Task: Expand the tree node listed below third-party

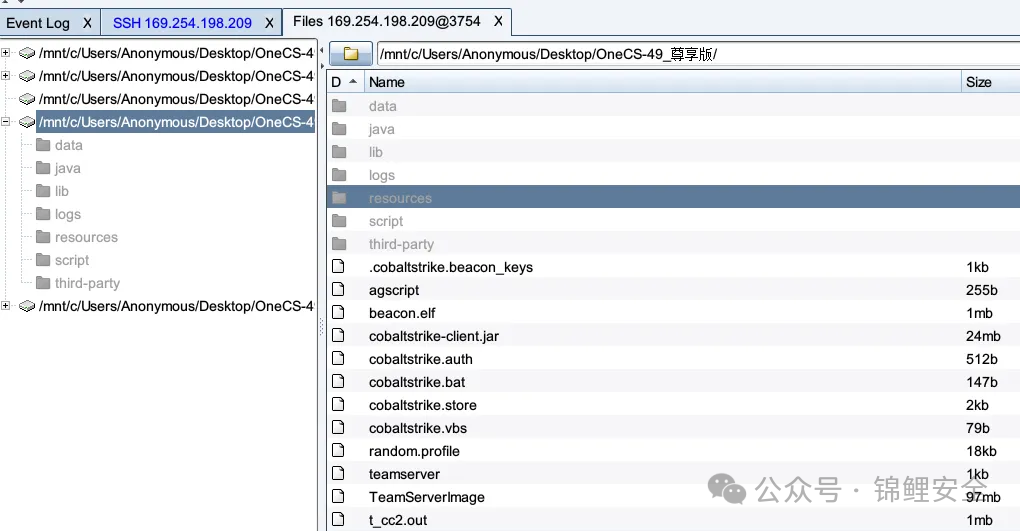Action: coord(6,306)
